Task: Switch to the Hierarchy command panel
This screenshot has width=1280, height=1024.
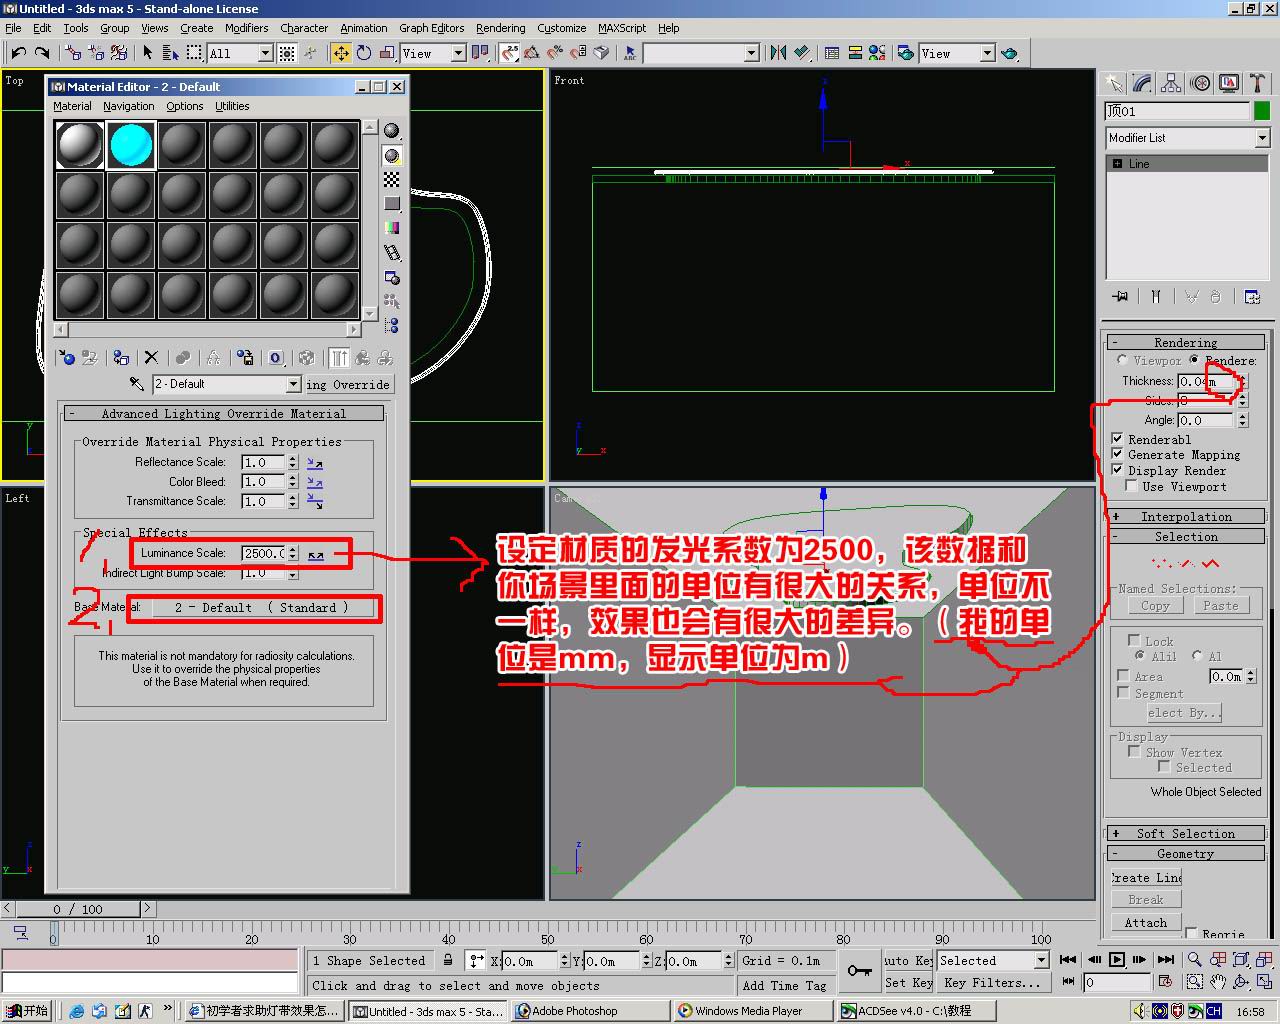Action: 1171,84
